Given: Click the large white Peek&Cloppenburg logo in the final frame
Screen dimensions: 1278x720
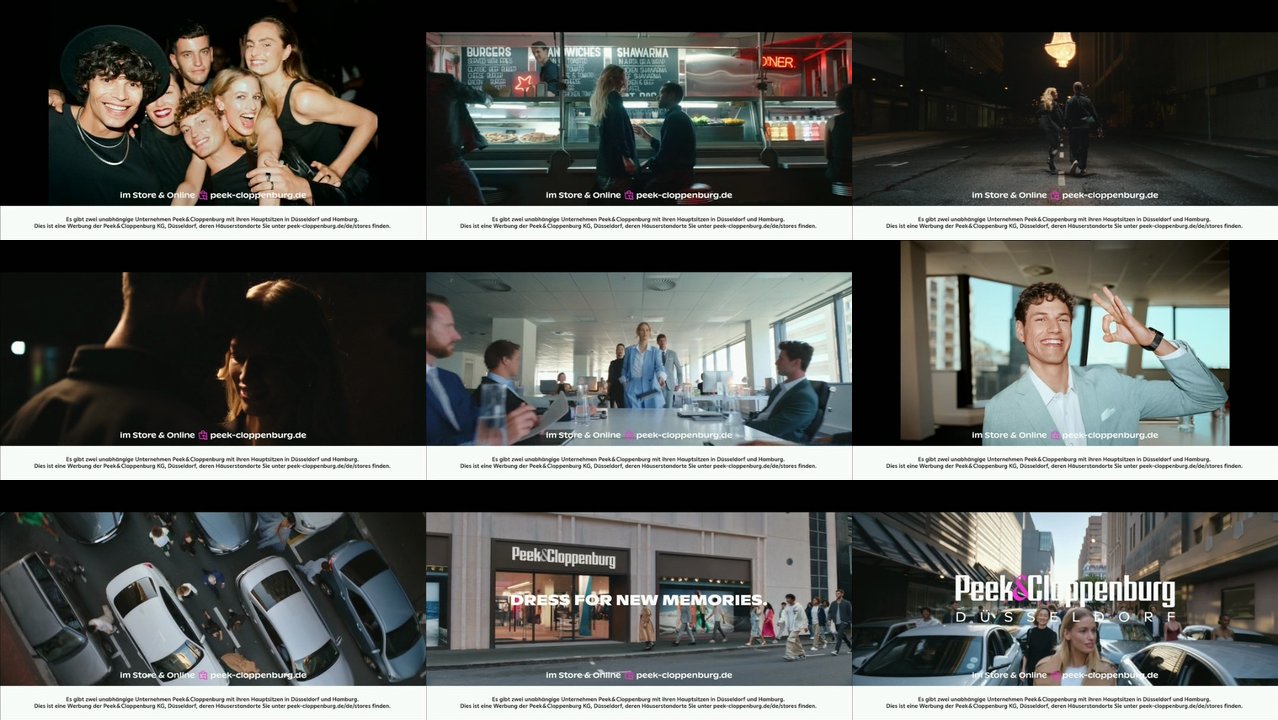Looking at the screenshot, I should [x=1064, y=589].
